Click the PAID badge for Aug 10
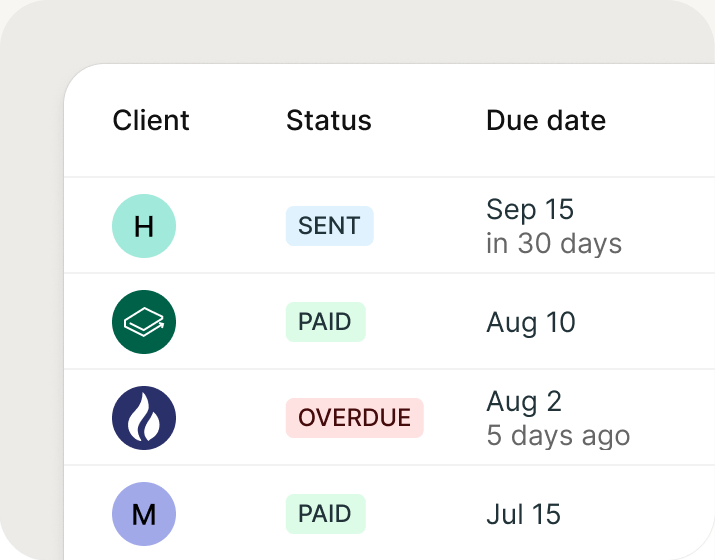 pyautogui.click(x=326, y=322)
